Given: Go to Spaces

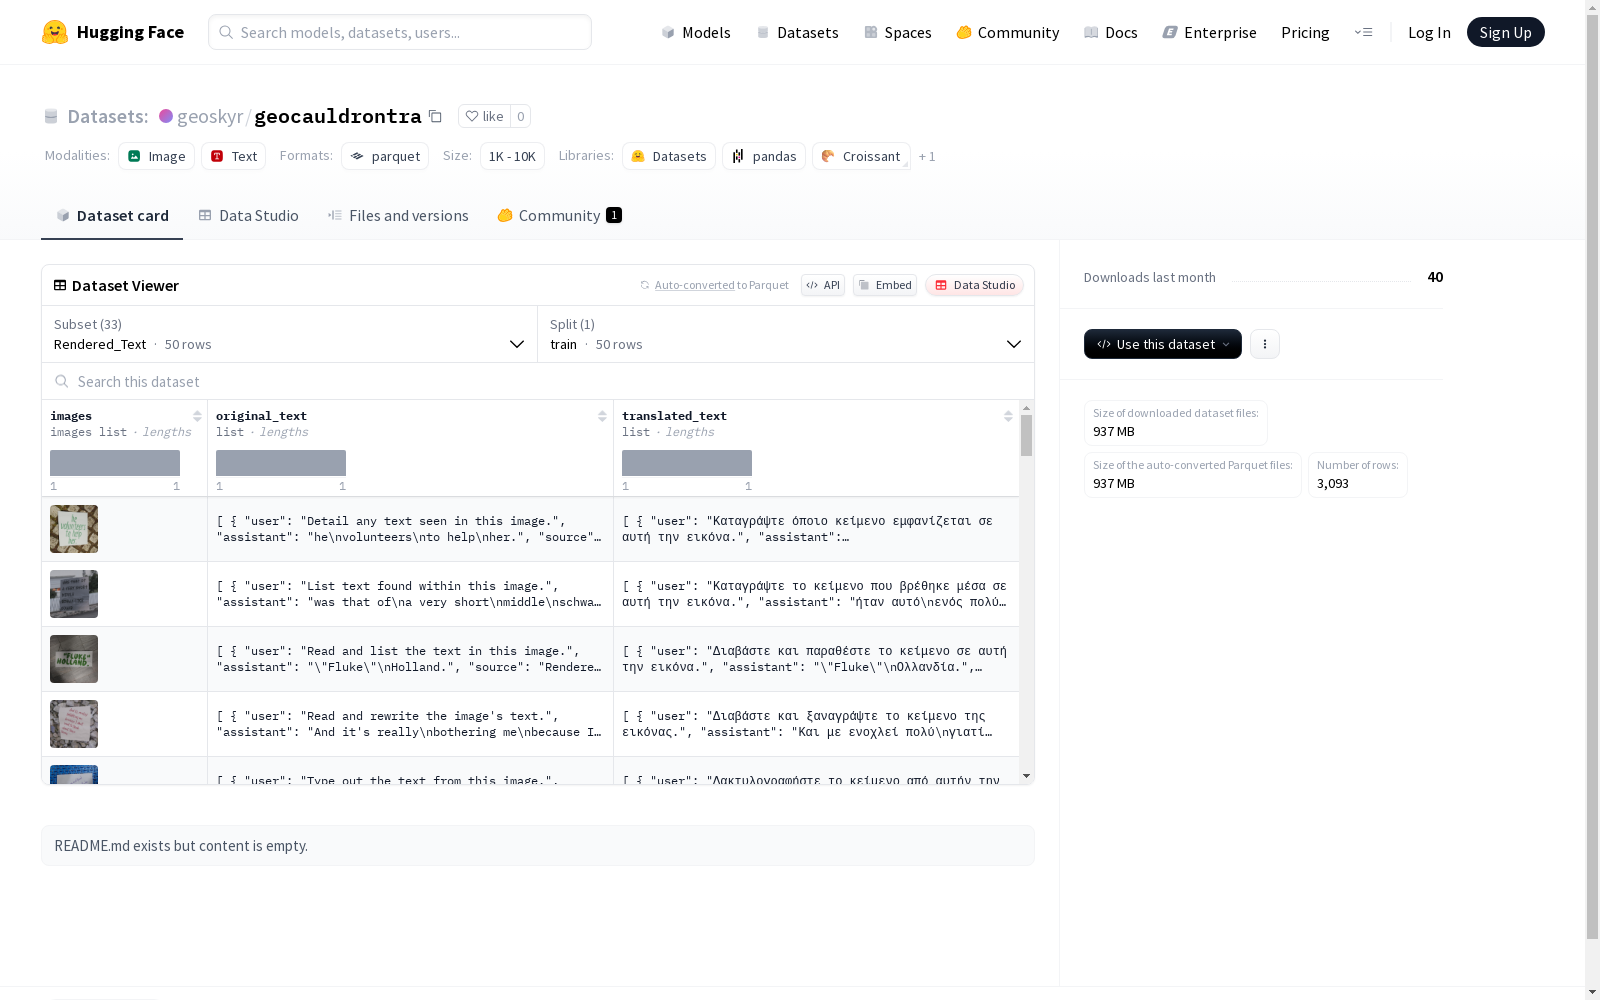Looking at the screenshot, I should pos(897,32).
